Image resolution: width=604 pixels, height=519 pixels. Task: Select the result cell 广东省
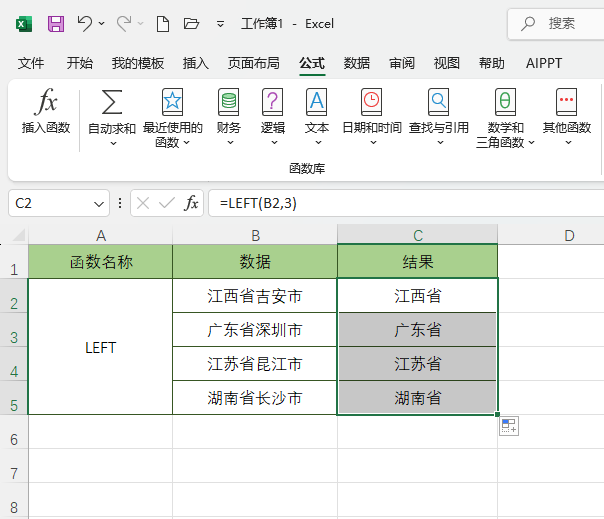pos(418,329)
